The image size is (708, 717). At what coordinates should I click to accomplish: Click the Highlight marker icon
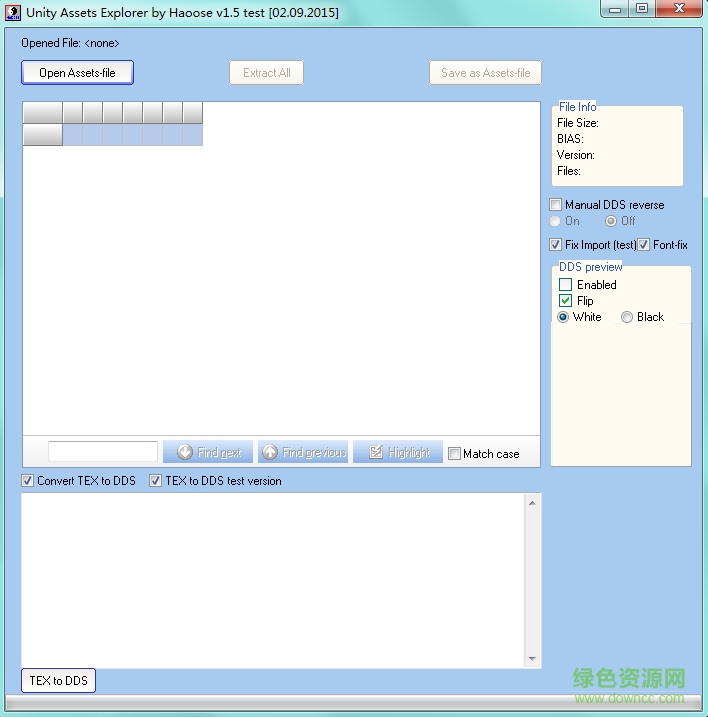pos(376,452)
